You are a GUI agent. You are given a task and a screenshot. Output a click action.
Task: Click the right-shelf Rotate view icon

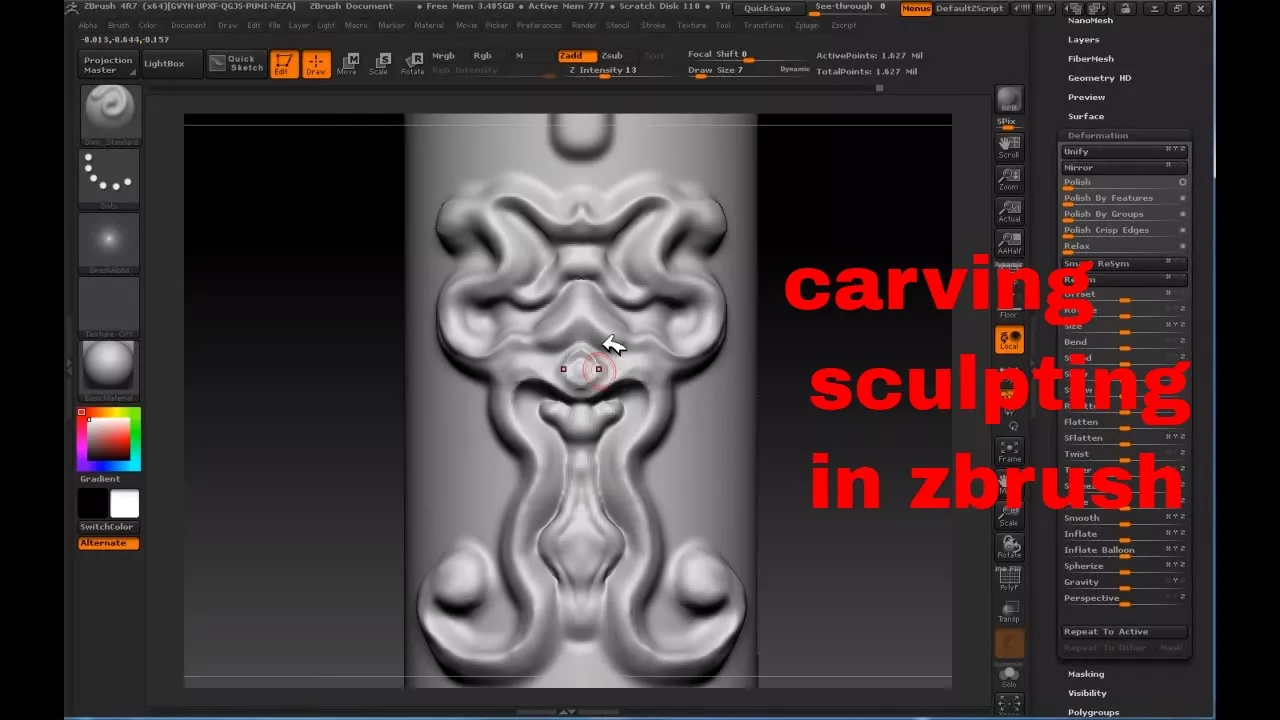pos(1009,547)
